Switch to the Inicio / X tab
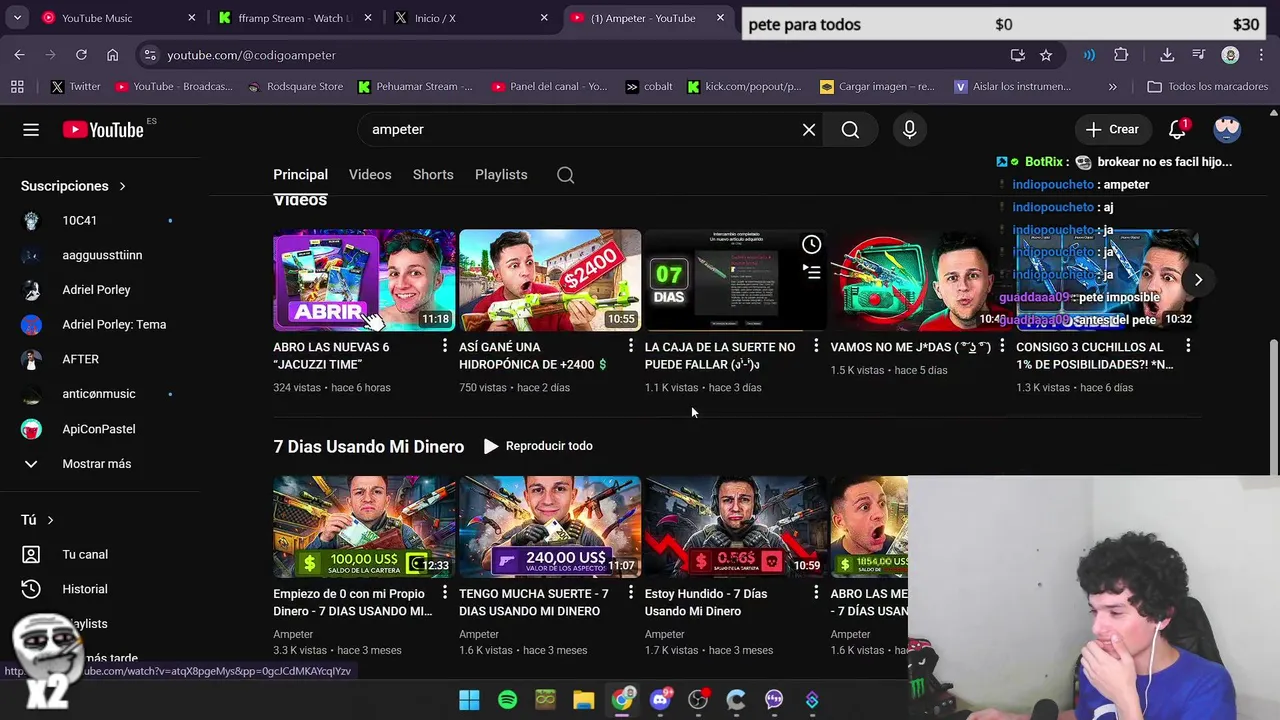 (470, 18)
